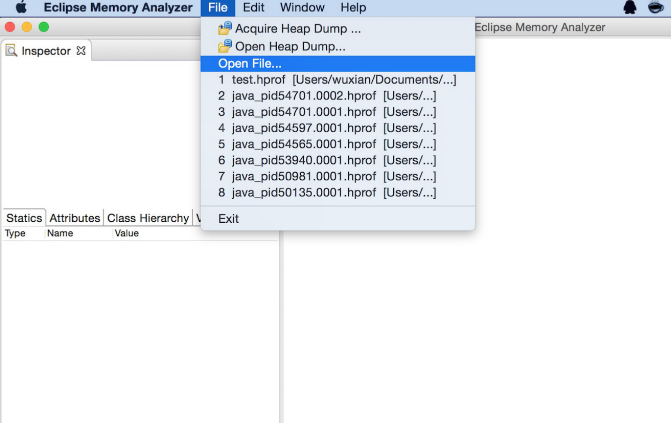Click the Acquire Heap Dump icon
The height and width of the screenshot is (424, 671).
[225, 28]
